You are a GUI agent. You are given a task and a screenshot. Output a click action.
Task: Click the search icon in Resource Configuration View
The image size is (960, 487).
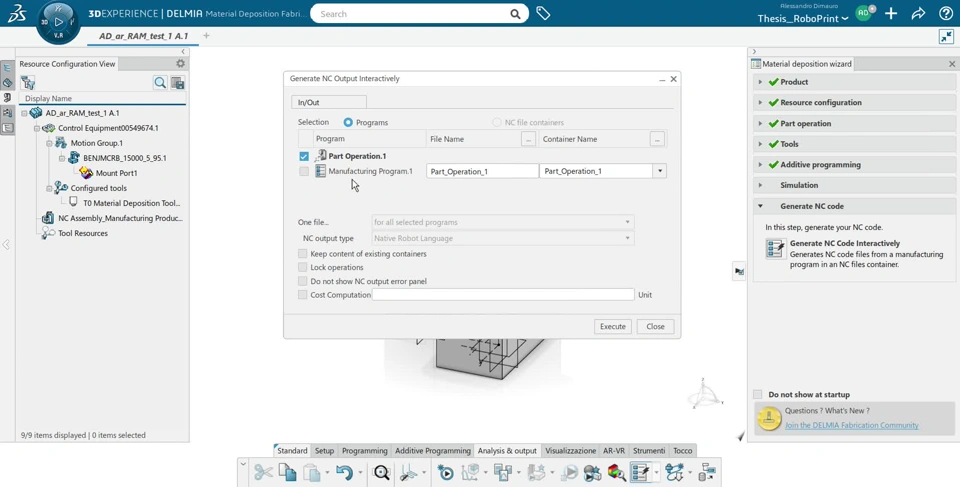pos(160,83)
